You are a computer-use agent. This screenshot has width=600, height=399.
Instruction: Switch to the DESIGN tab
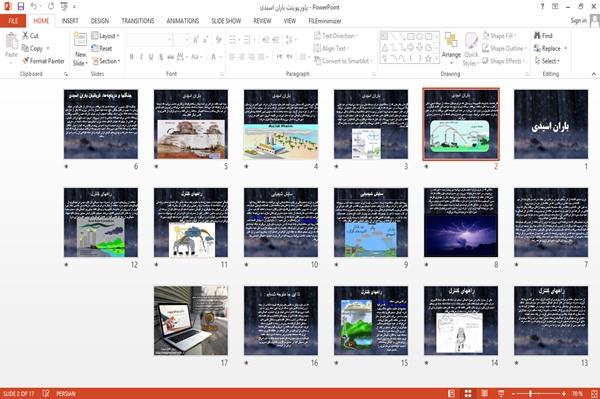click(100, 21)
